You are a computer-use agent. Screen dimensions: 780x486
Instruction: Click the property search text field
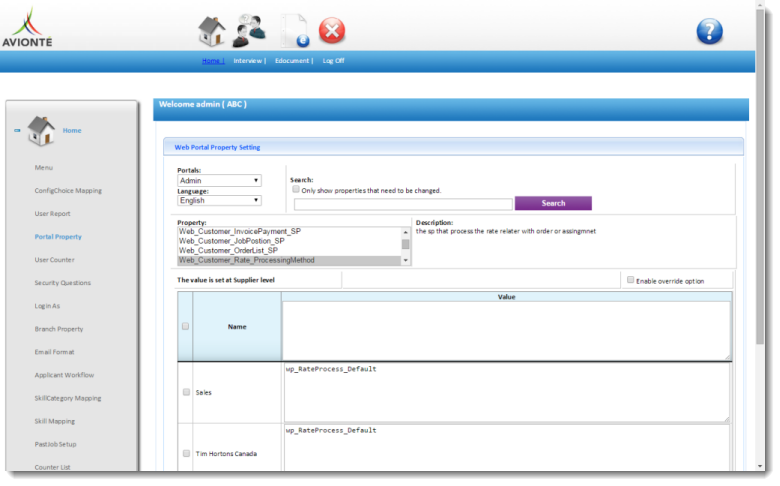click(402, 203)
